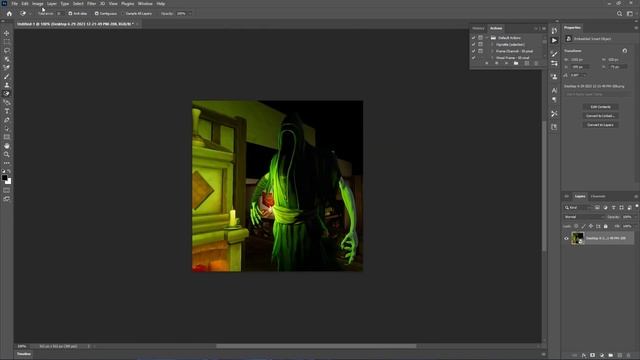640x360 pixels.
Task: Open the Image menu
Action: click(x=38, y=4)
